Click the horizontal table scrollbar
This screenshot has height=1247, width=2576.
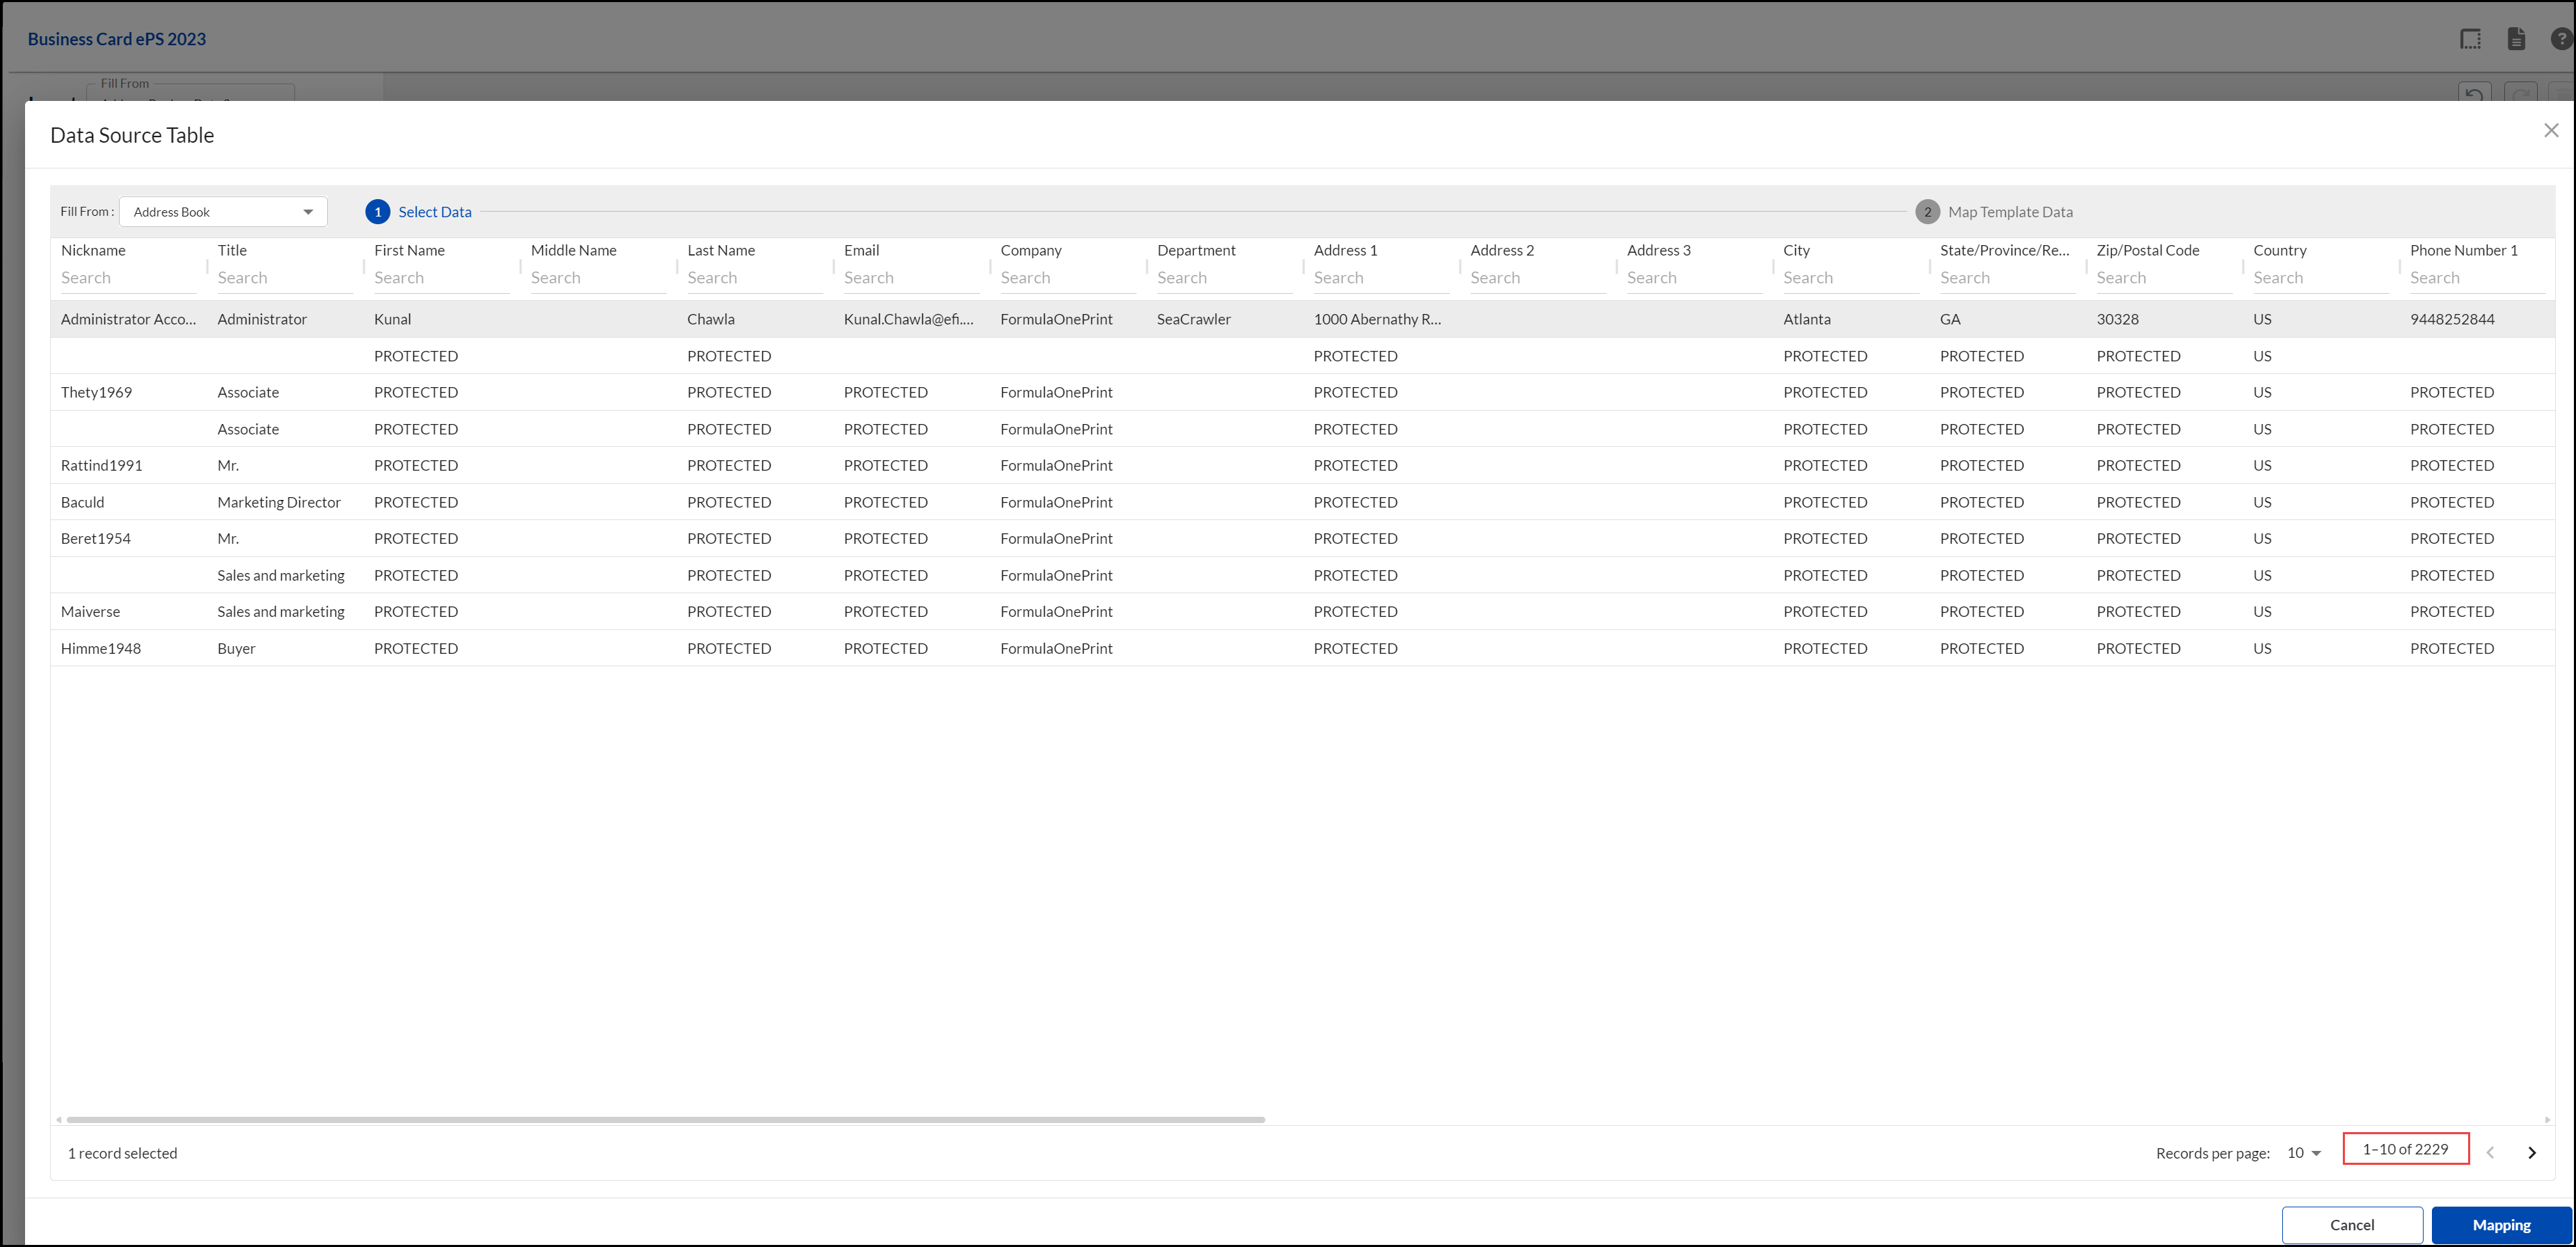[665, 1120]
